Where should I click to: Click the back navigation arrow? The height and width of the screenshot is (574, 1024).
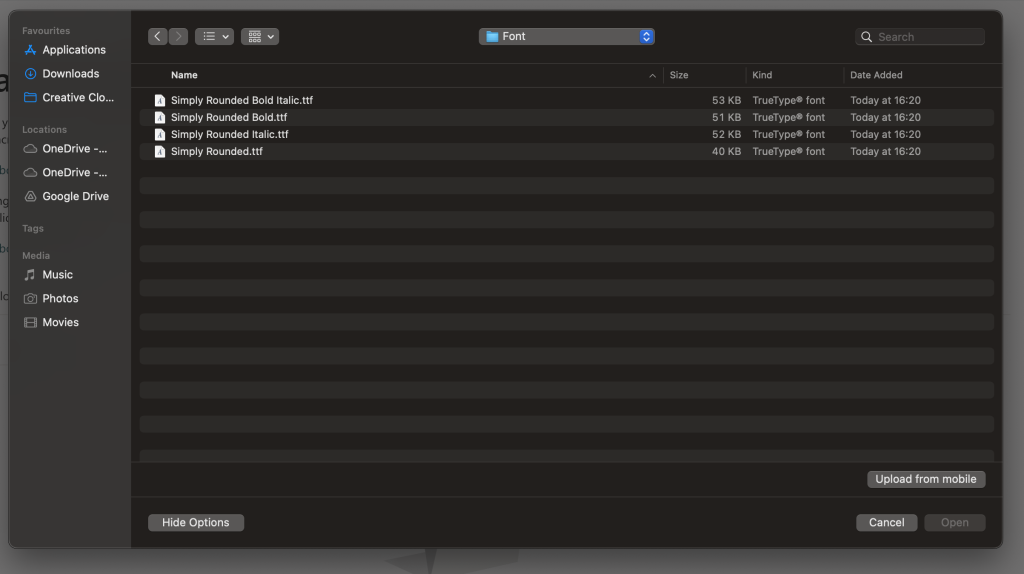(158, 37)
